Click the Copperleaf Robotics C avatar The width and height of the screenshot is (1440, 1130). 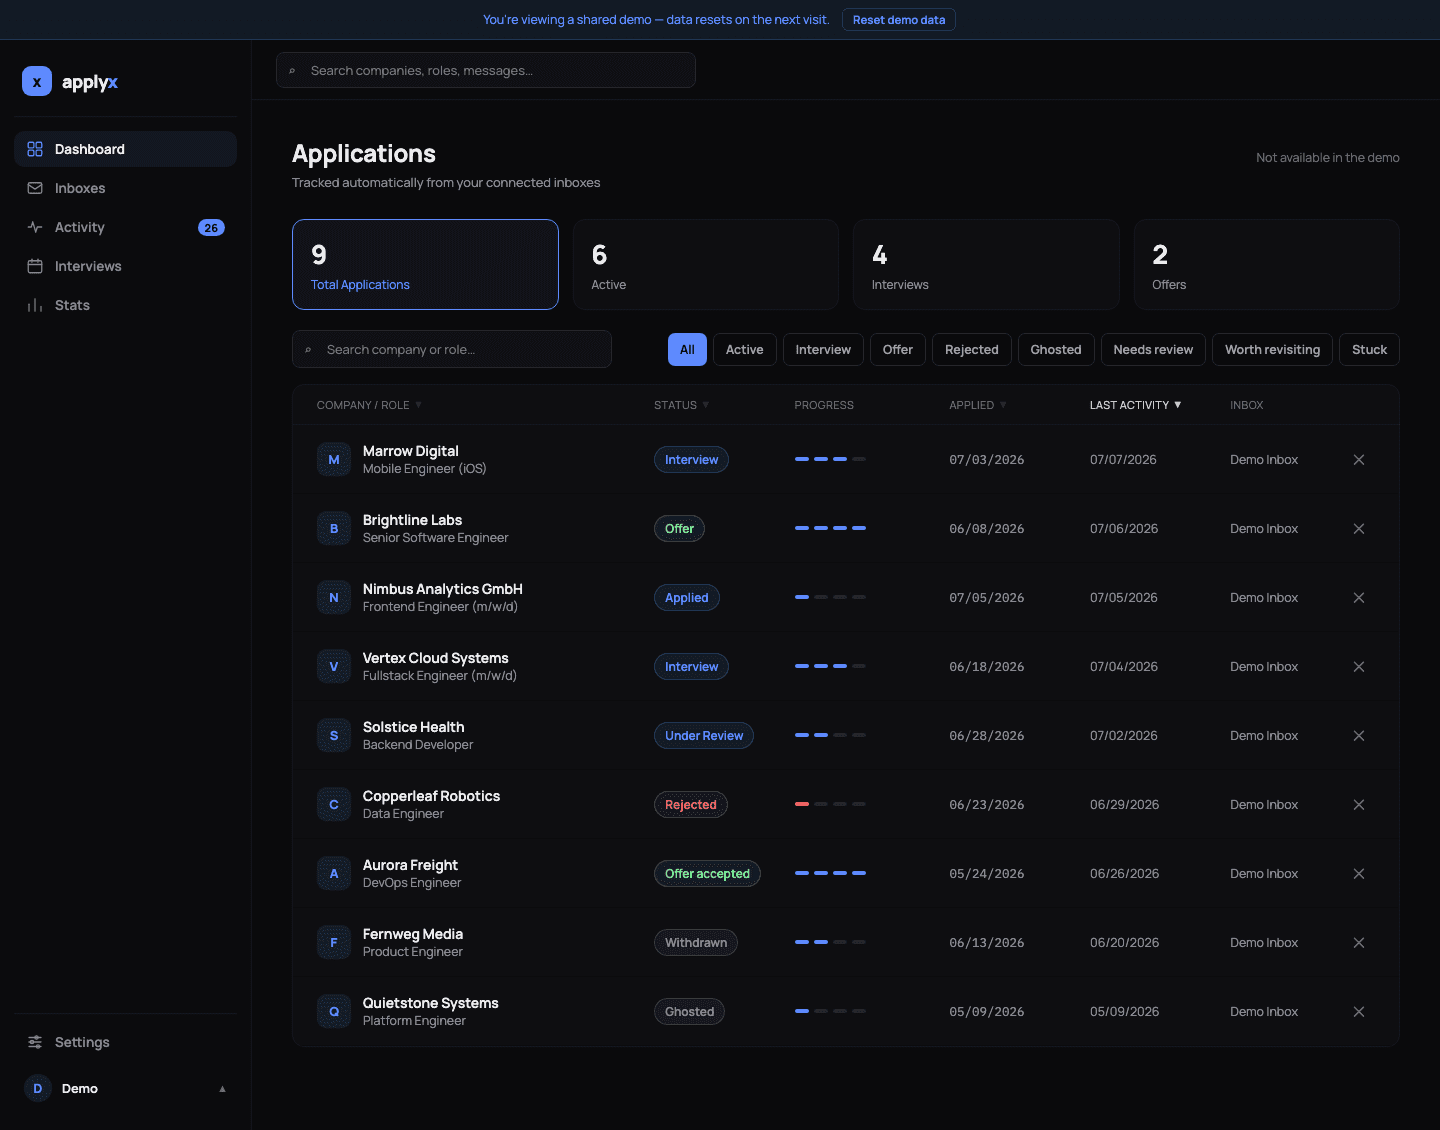tap(334, 805)
